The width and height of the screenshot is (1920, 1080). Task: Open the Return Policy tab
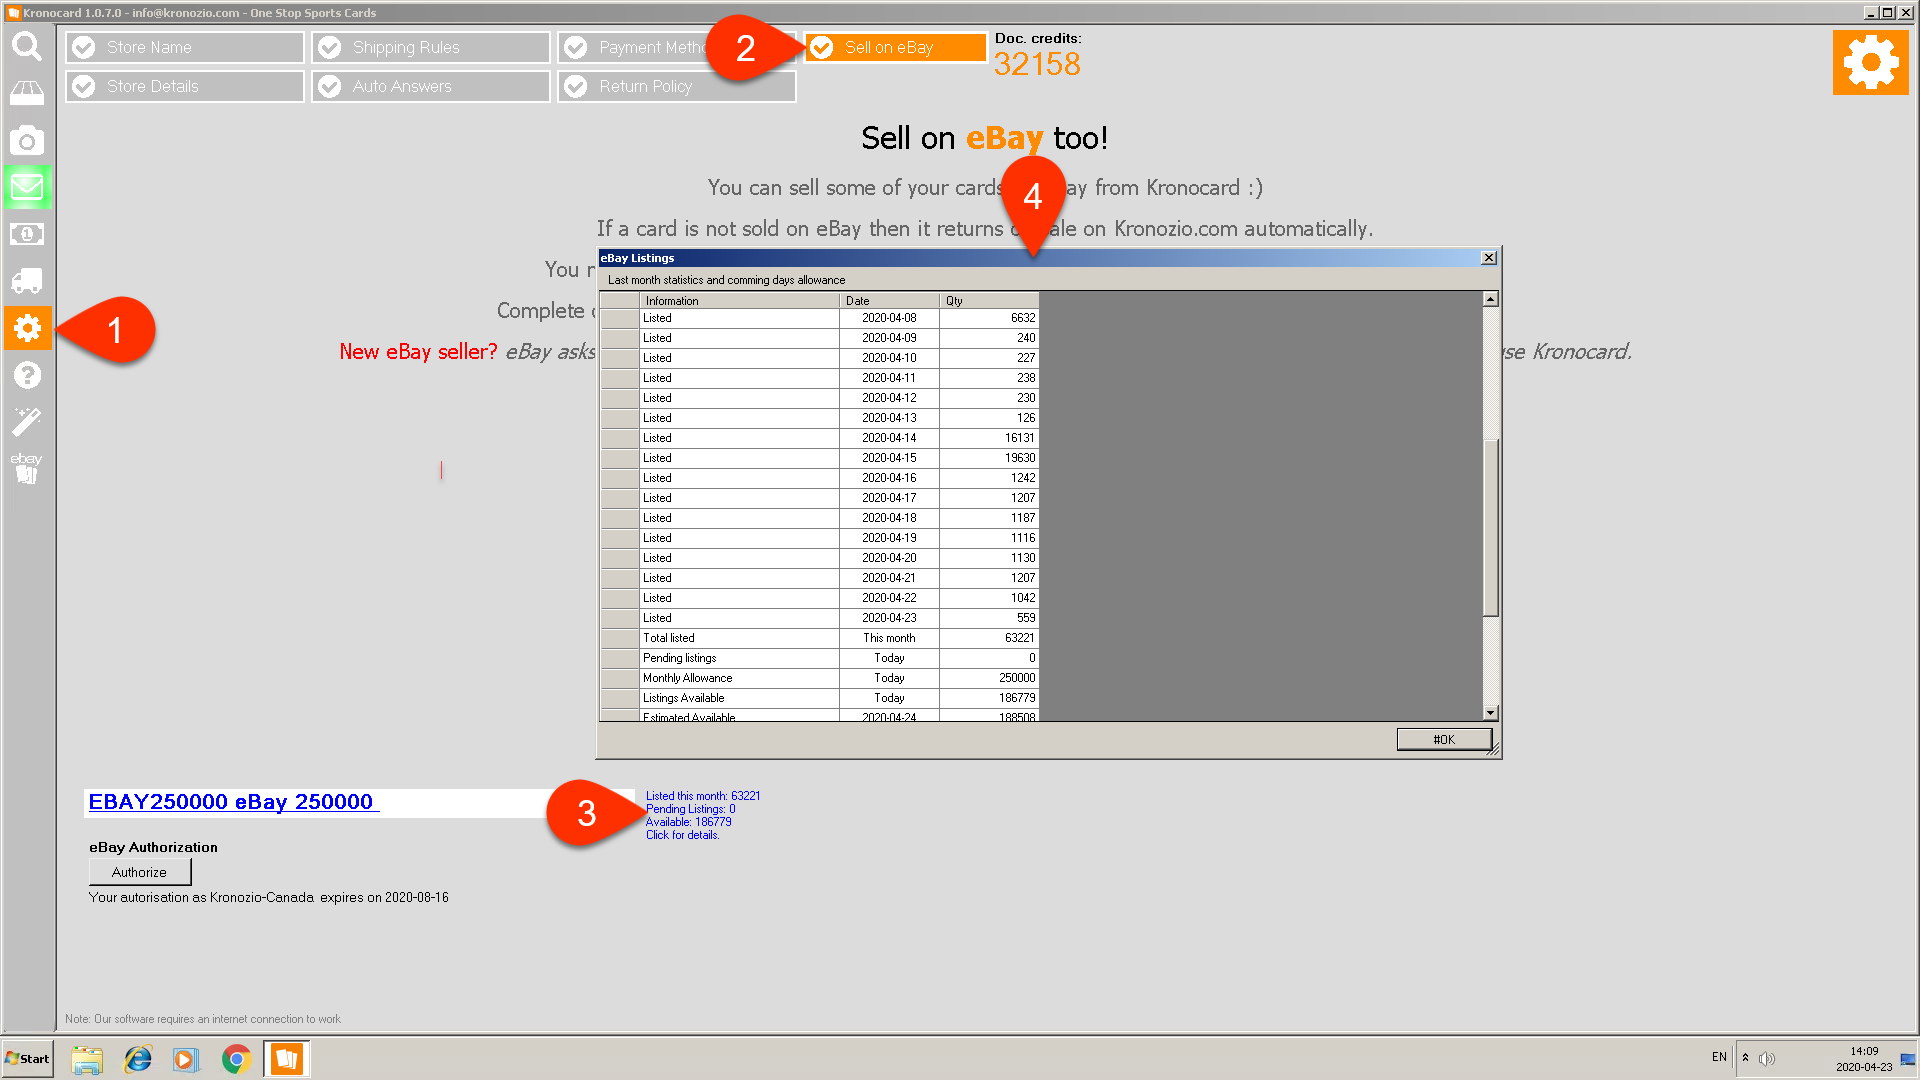(x=677, y=86)
